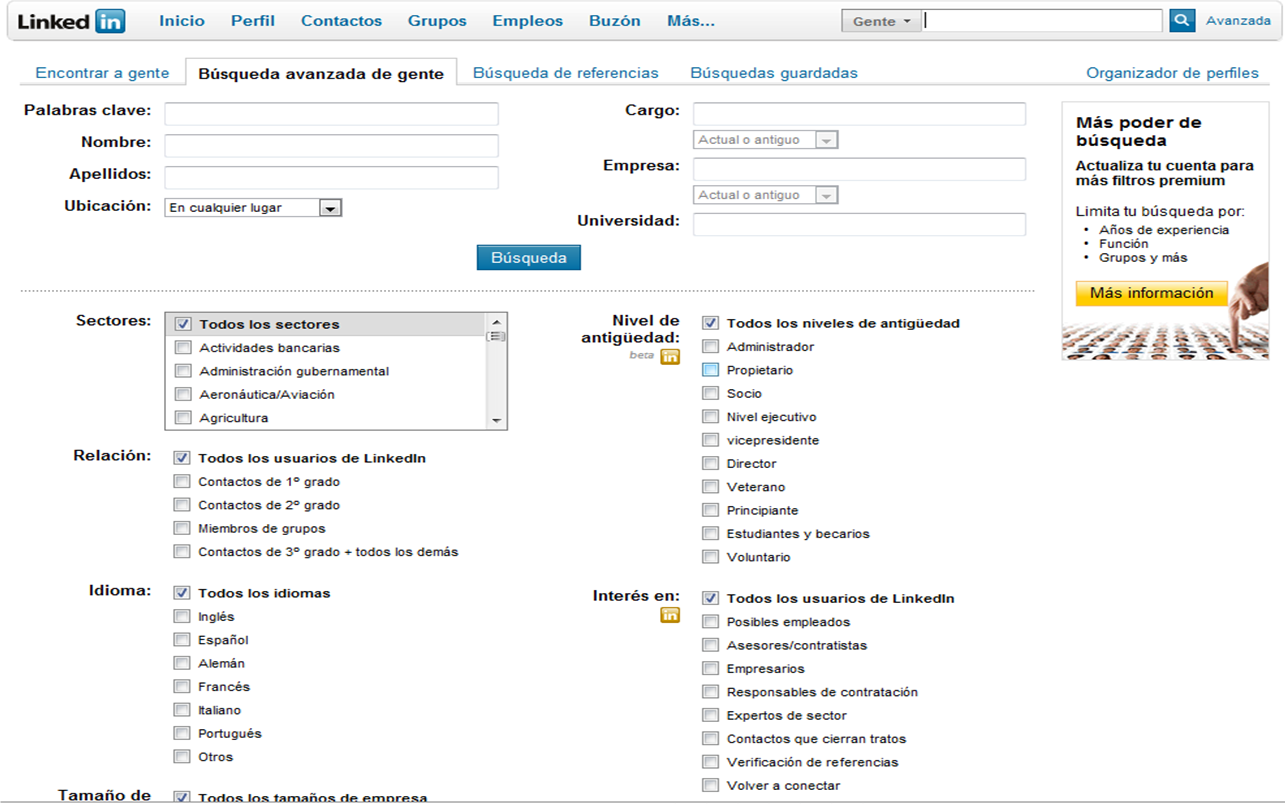Image resolution: width=1285 pixels, height=804 pixels.
Task: Open Organizador de perfiles link
Action: point(1173,73)
